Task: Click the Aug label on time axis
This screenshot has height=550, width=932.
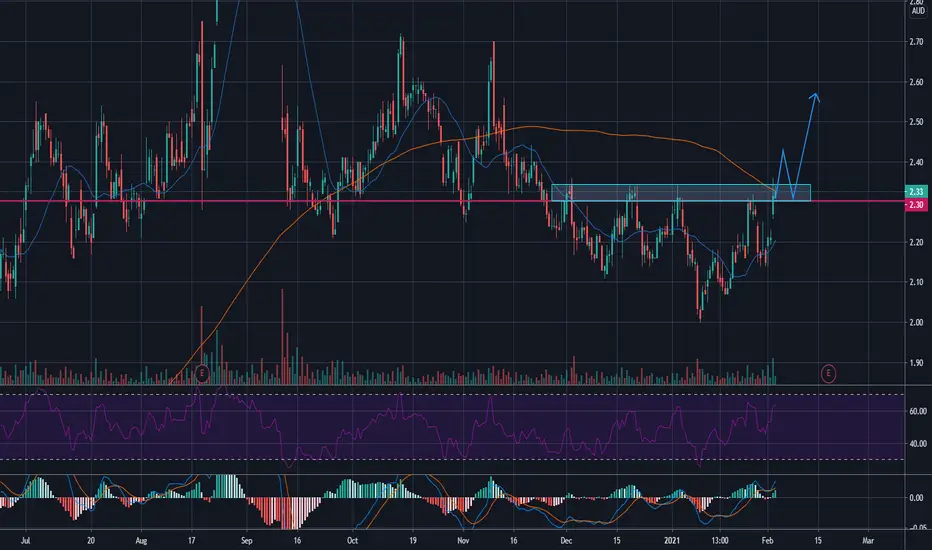Action: coord(141,541)
